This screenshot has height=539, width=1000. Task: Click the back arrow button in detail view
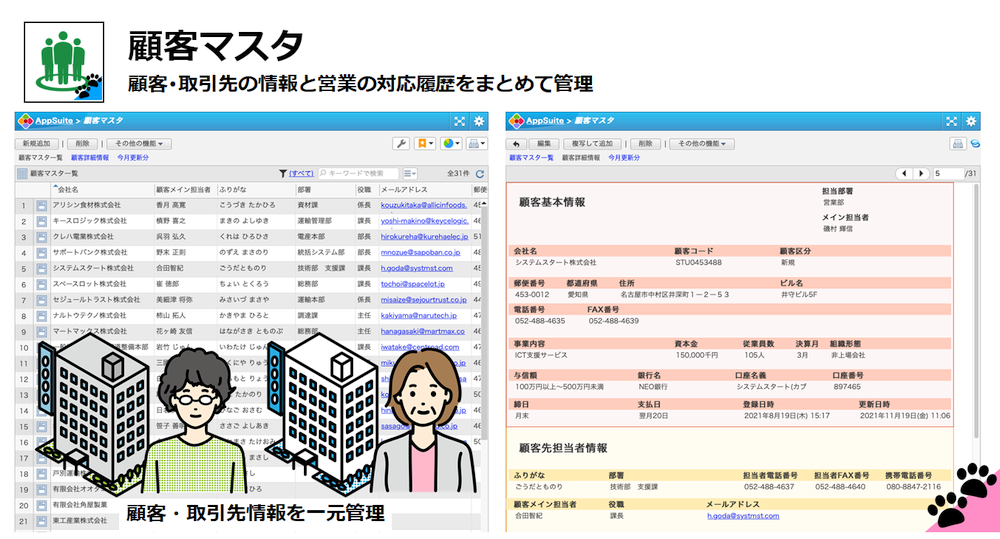point(518,144)
